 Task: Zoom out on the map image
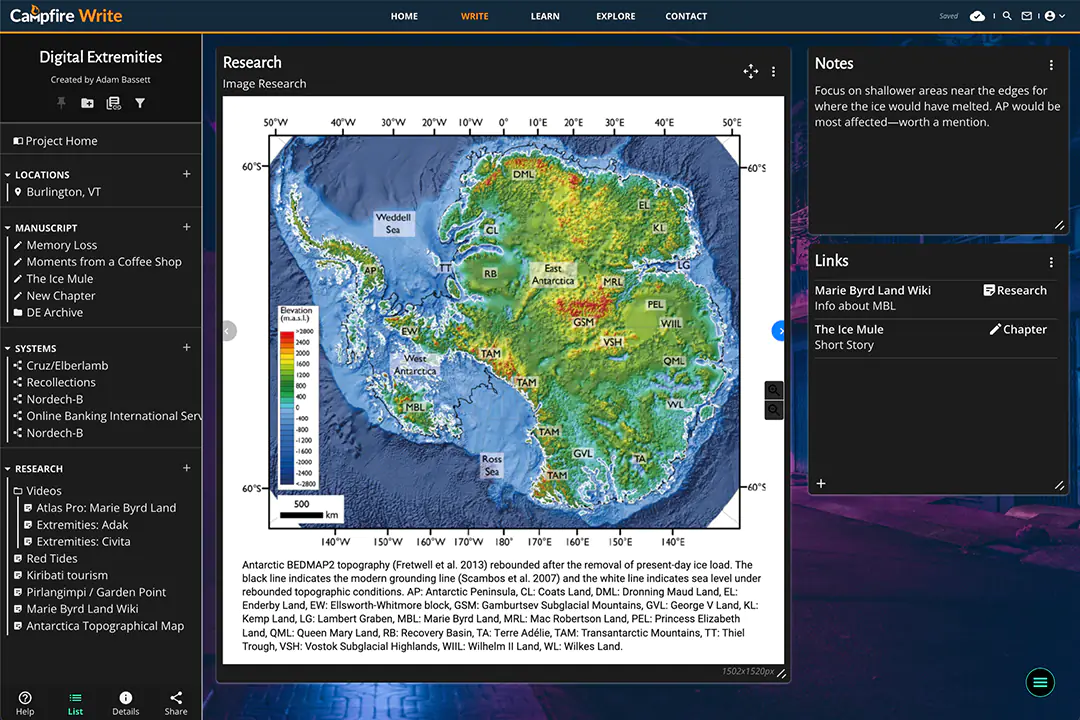(x=773, y=410)
